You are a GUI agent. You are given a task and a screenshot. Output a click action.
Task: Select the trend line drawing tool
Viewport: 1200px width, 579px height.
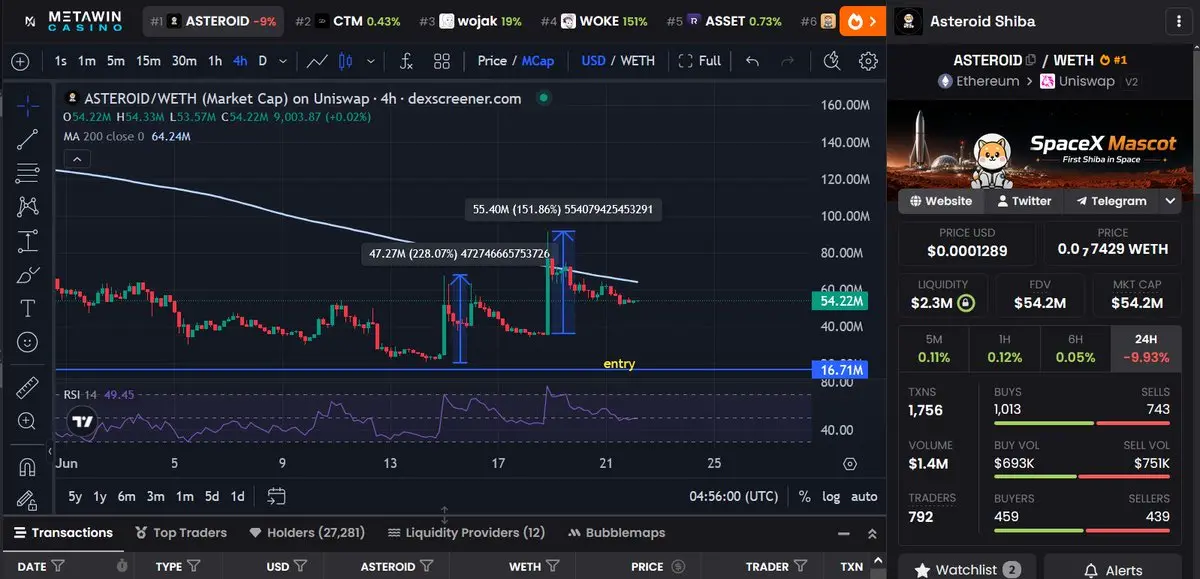(x=28, y=139)
